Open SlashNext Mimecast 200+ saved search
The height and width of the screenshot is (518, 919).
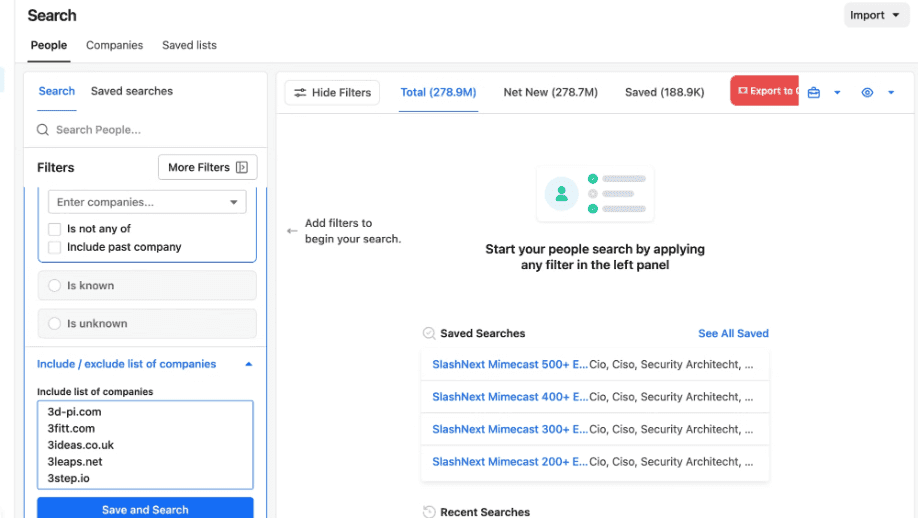click(x=595, y=462)
